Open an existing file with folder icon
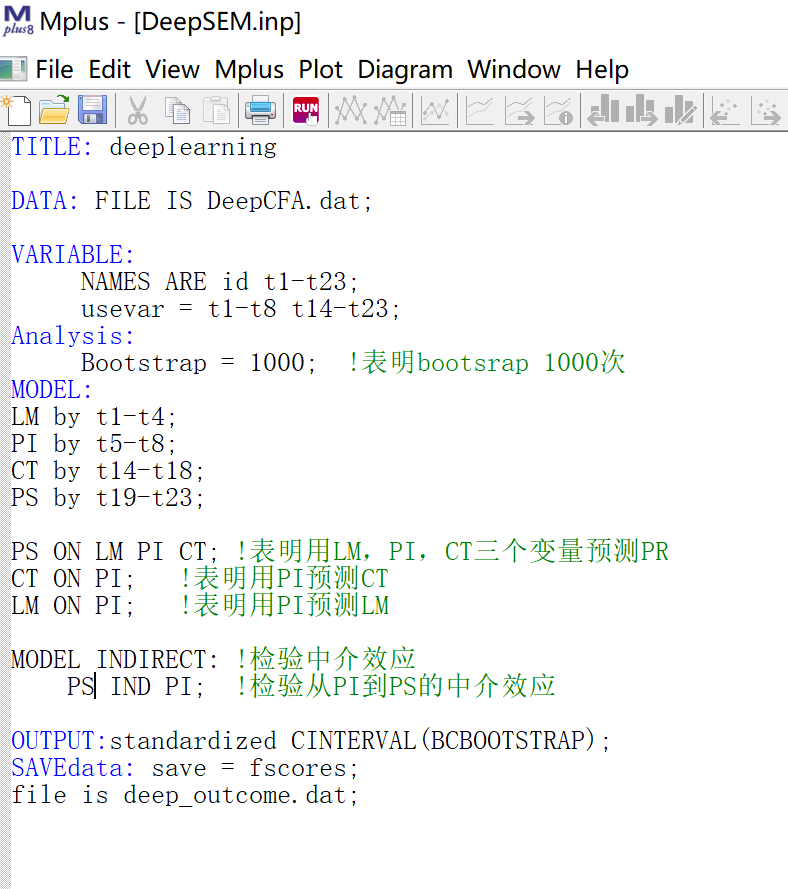Viewport: 788px width, 889px height. coord(54,110)
